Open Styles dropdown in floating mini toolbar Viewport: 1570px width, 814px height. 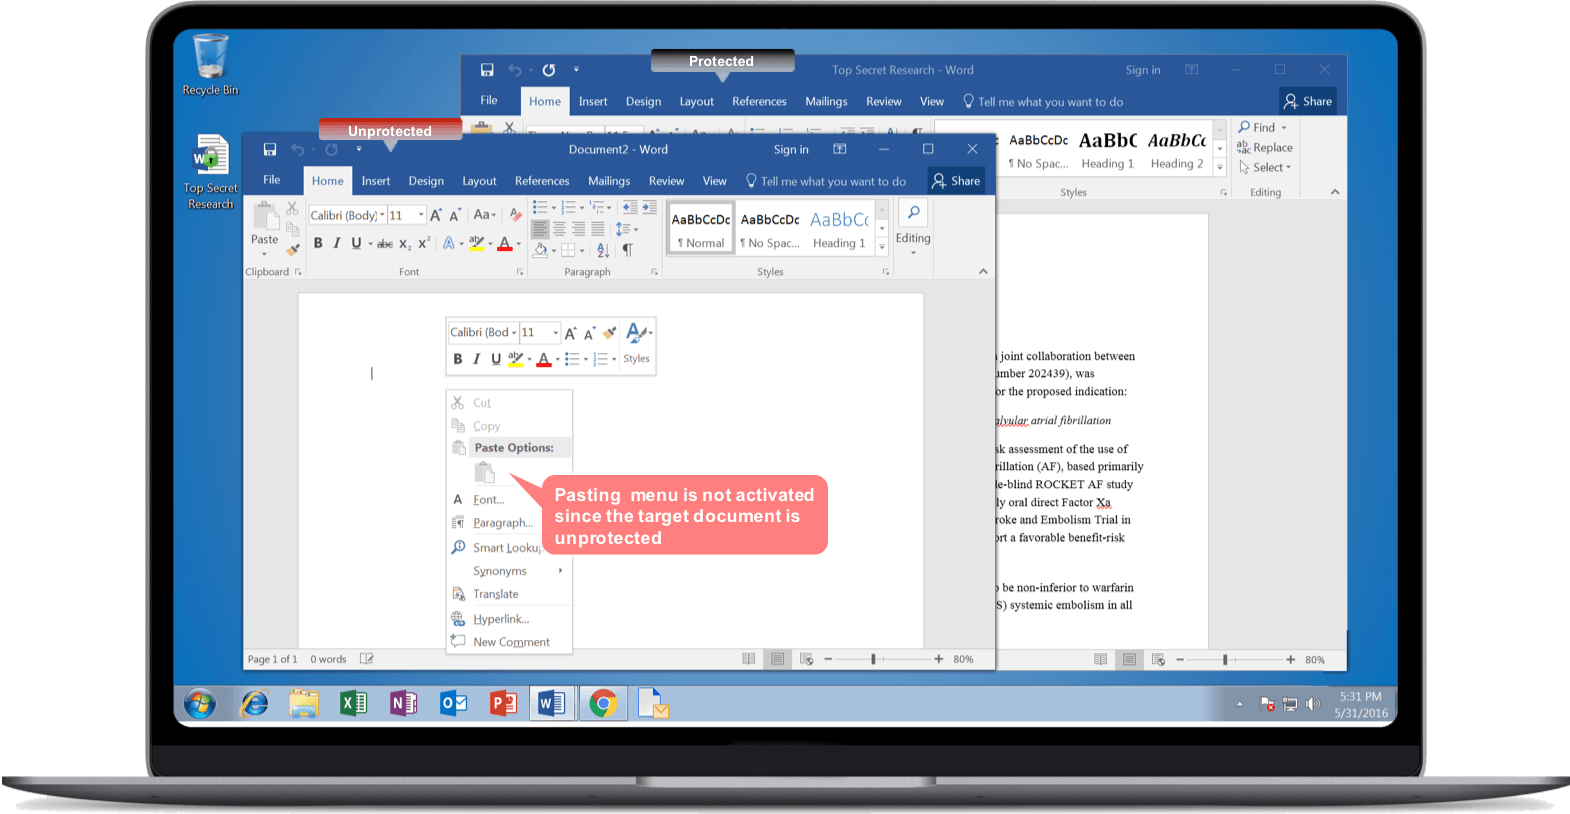pos(637,343)
